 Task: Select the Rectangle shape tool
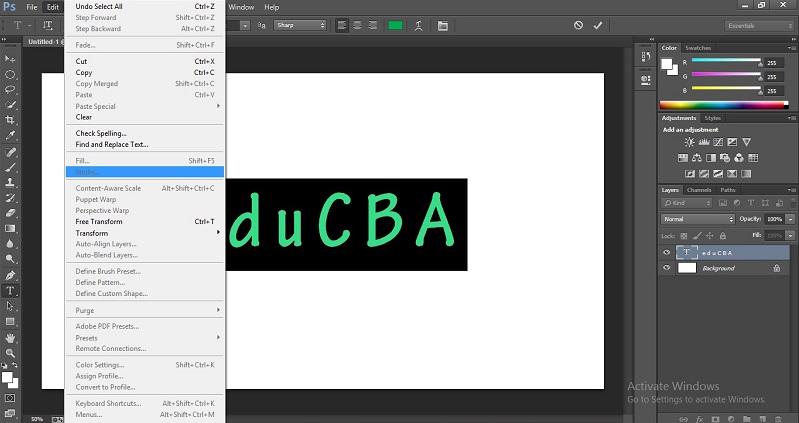tap(10, 322)
